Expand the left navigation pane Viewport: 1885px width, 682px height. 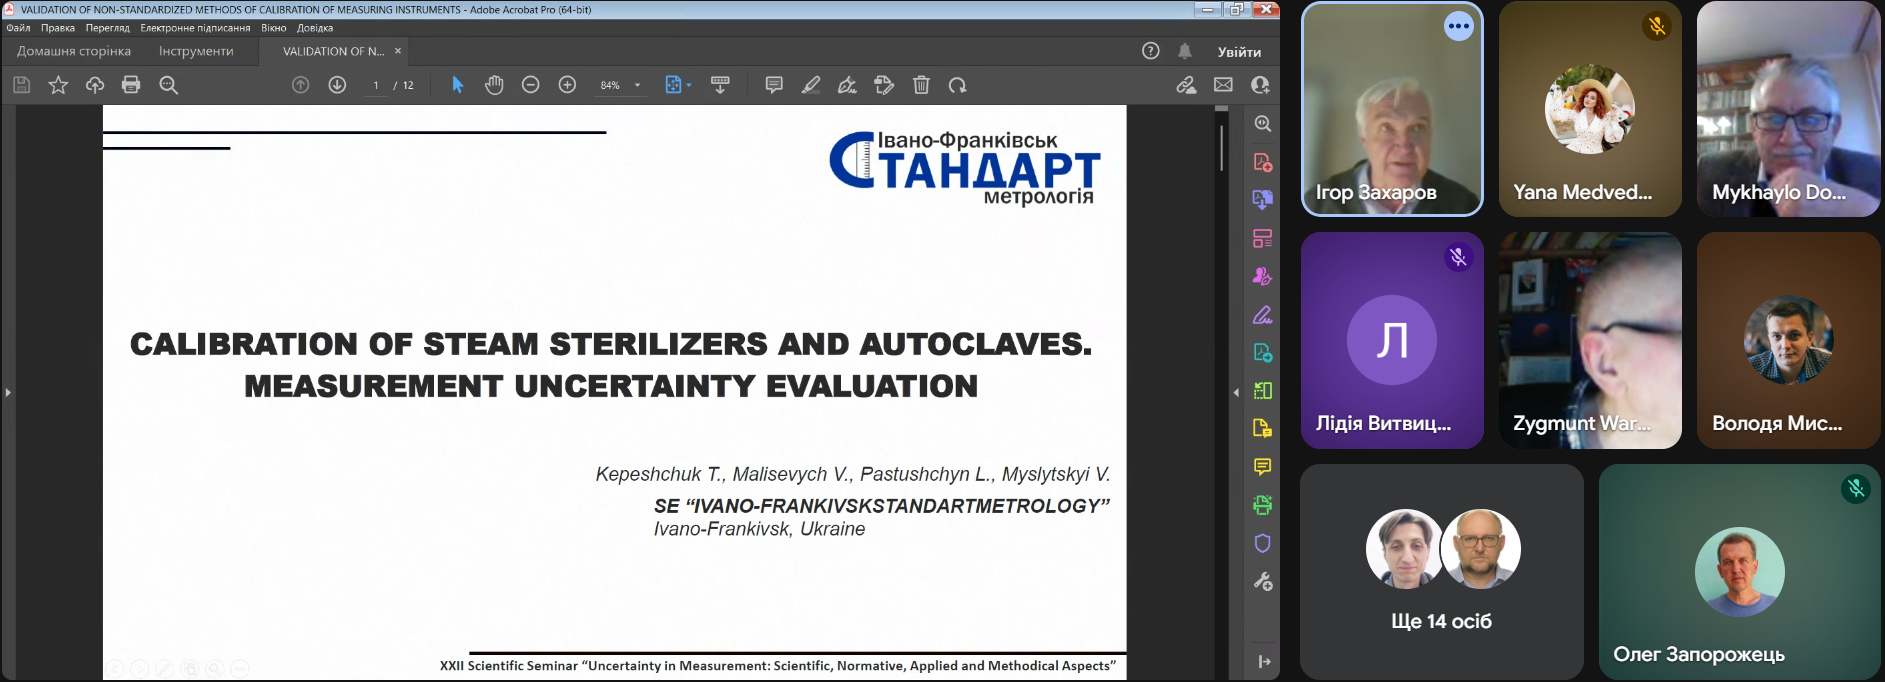point(8,392)
